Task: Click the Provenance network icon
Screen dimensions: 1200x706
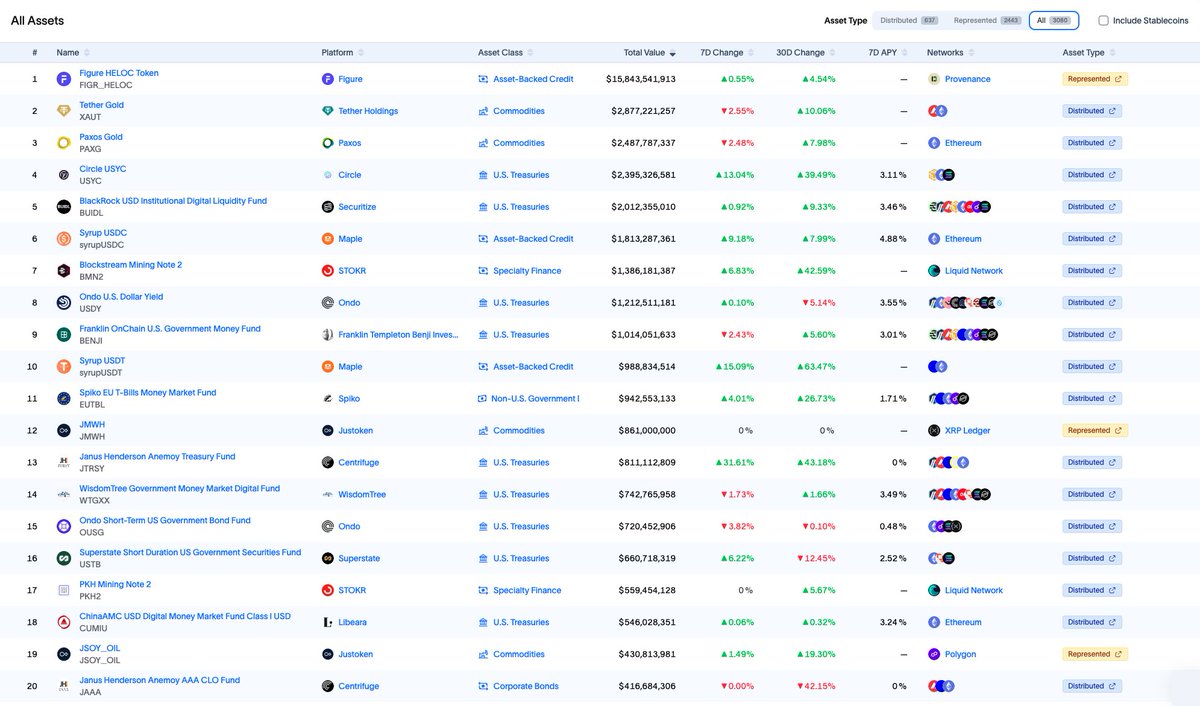Action: click(934, 79)
